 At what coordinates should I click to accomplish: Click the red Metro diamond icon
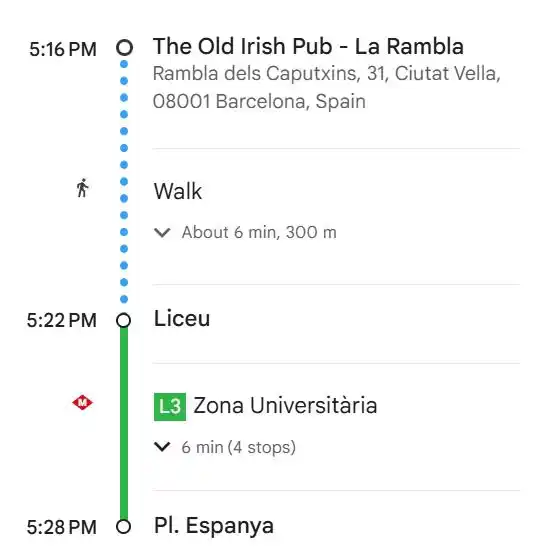point(82,403)
